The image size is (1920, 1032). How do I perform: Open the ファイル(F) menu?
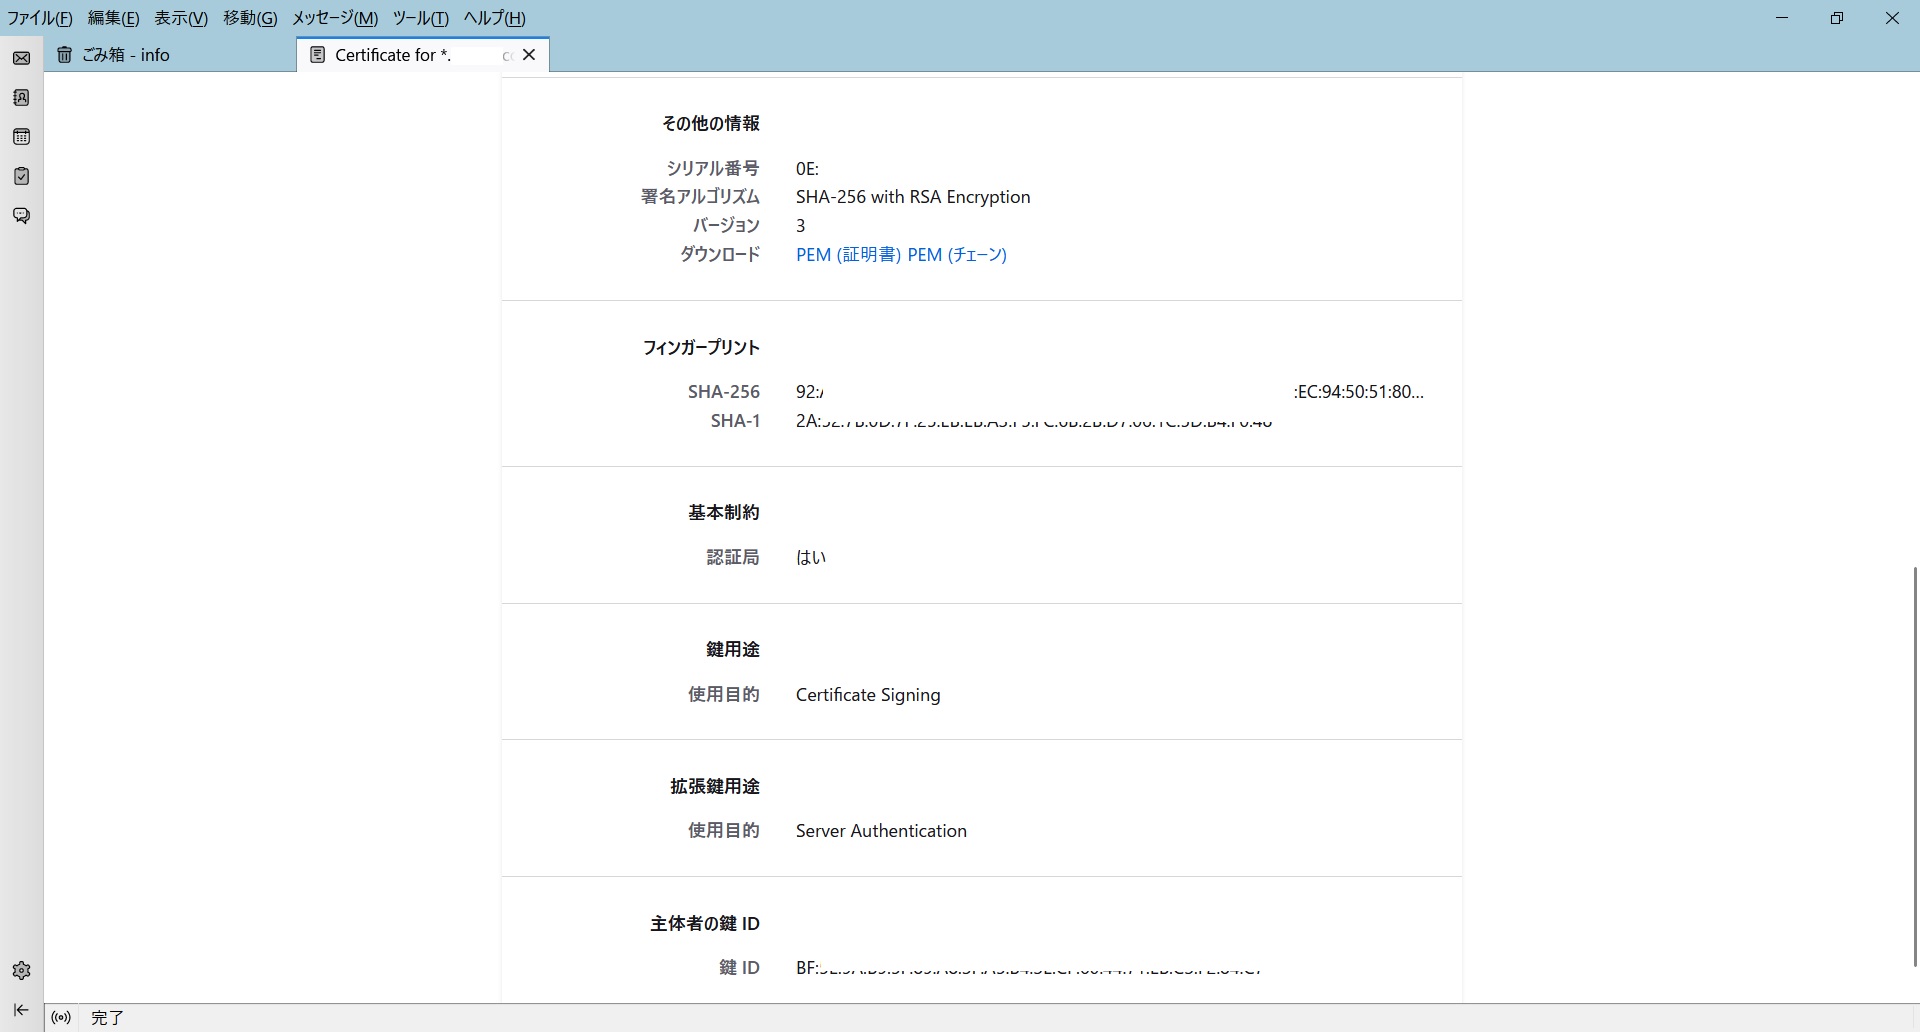click(x=40, y=18)
